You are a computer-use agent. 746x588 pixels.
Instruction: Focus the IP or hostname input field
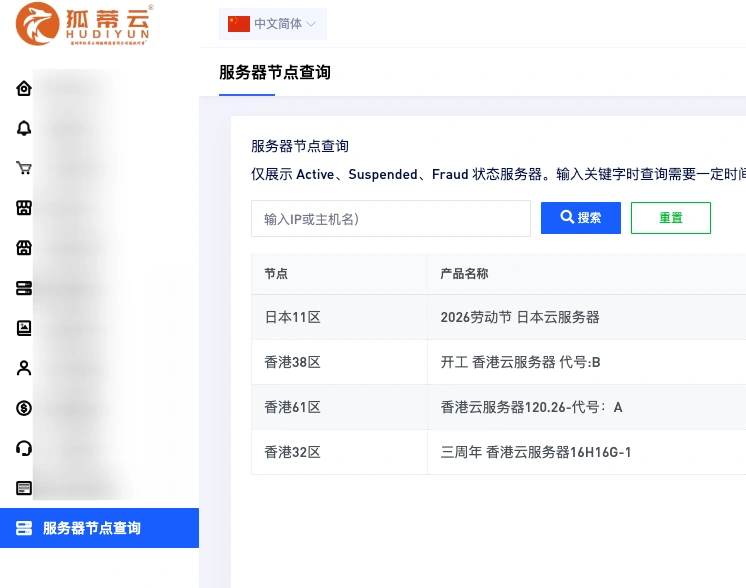[391, 219]
